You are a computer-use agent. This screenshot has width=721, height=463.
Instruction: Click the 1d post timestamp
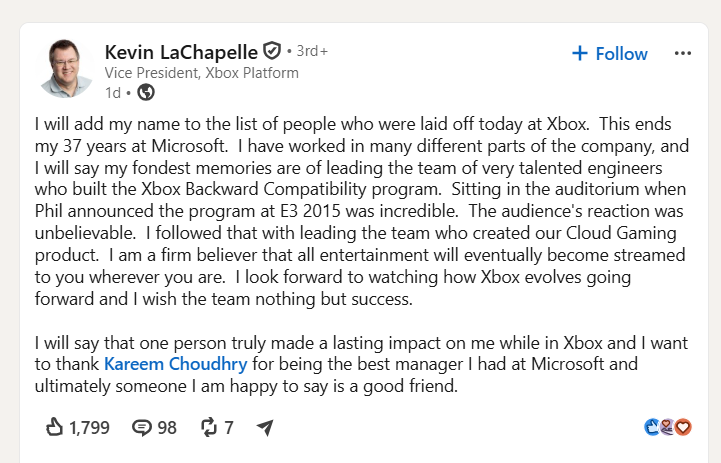[x=113, y=93]
